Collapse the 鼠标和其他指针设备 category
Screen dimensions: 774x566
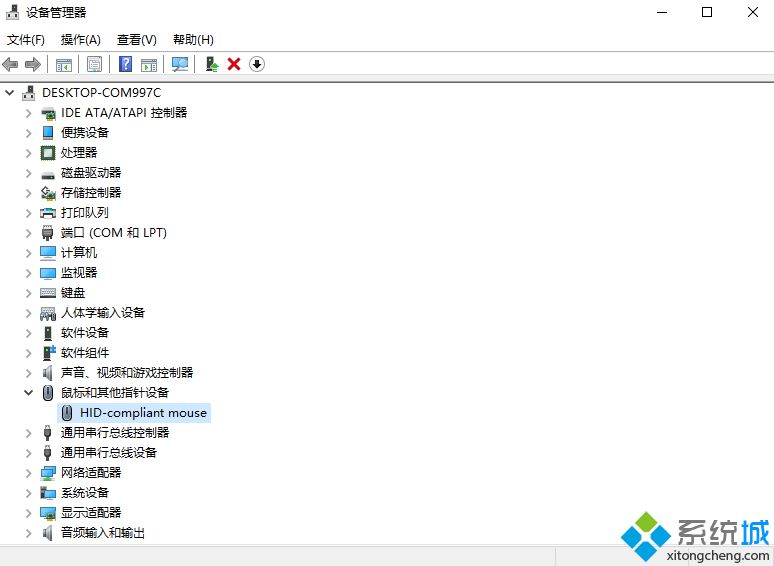29,393
